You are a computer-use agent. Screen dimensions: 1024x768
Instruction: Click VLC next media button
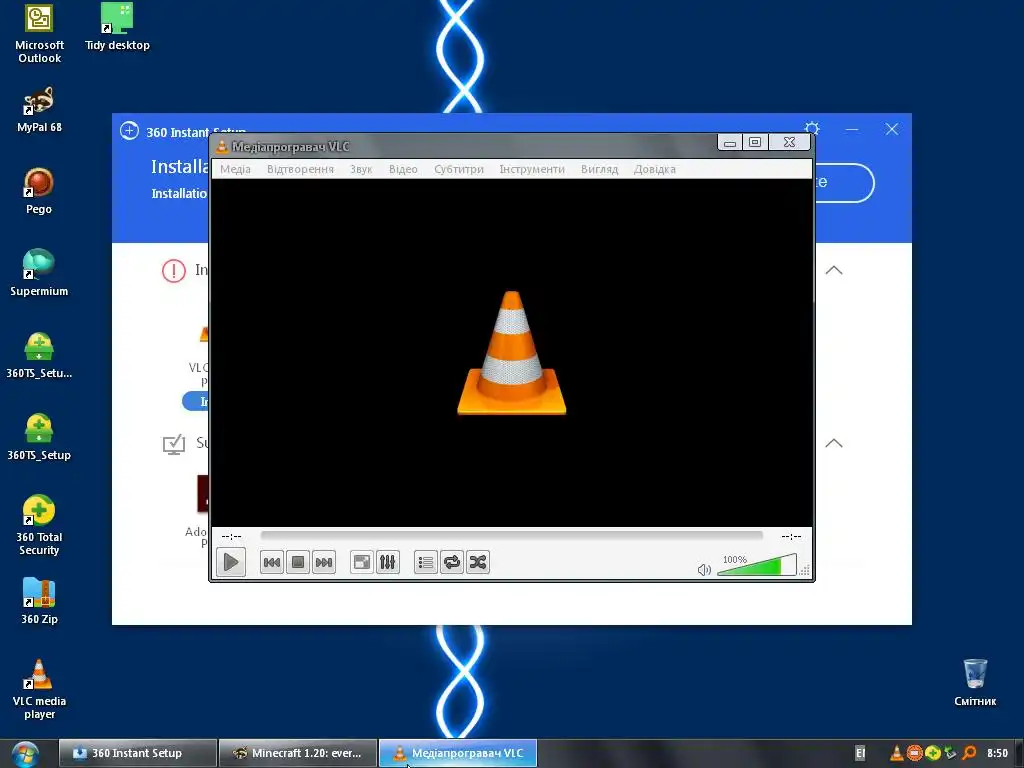[324, 562]
